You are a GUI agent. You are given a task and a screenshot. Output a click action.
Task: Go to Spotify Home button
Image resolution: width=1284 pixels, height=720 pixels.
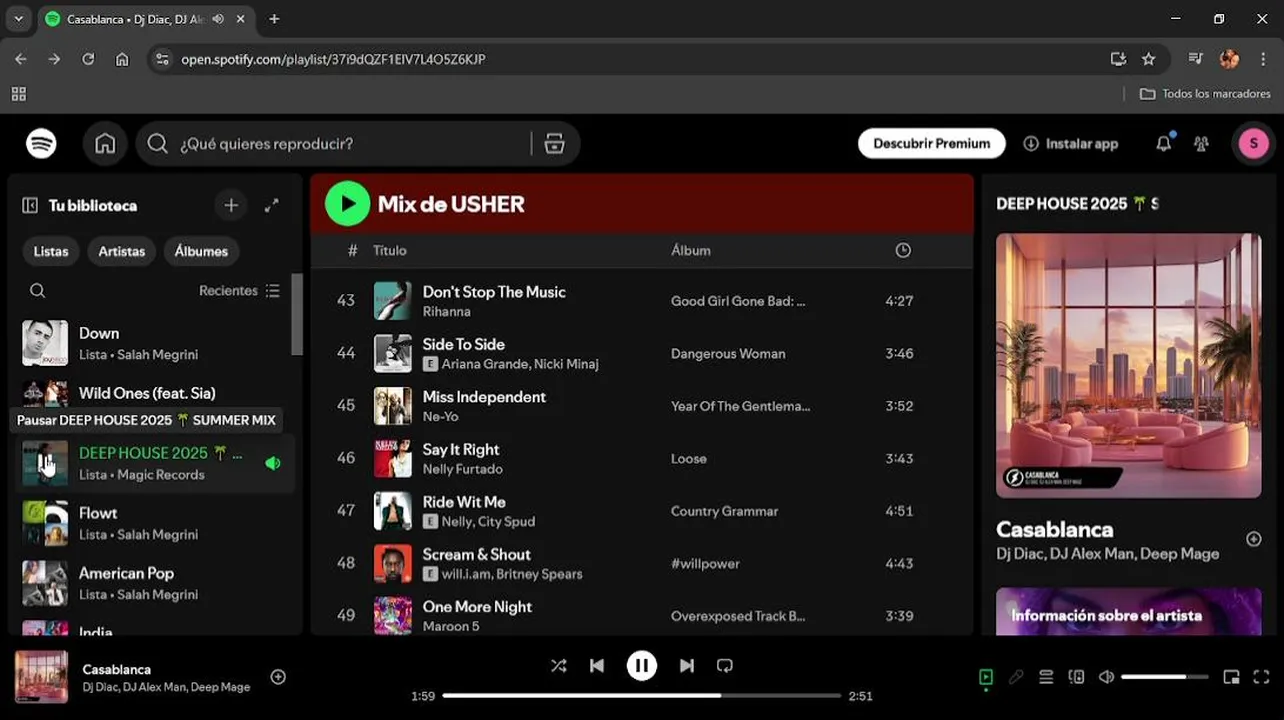point(105,144)
